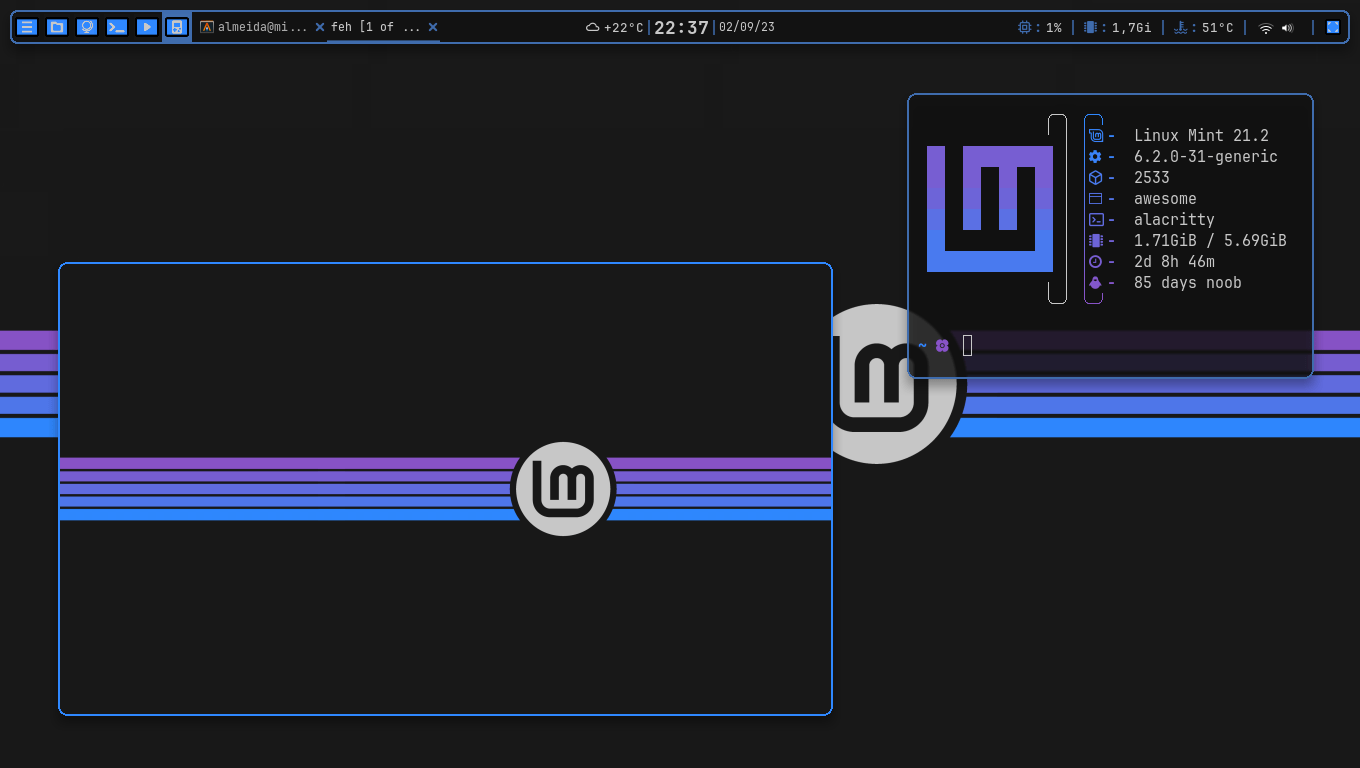Click the gear kernel icon in terminal
The image size is (1360, 768).
[1095, 157]
